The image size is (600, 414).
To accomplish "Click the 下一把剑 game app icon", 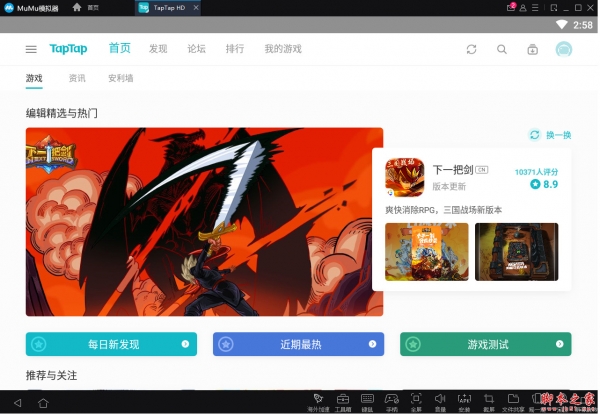I will coord(404,177).
